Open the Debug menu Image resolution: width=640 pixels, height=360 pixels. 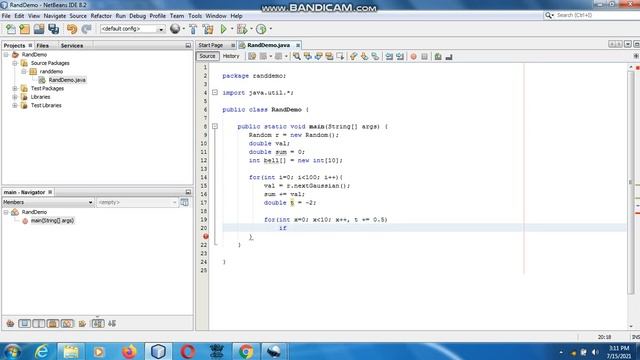tap(137, 16)
